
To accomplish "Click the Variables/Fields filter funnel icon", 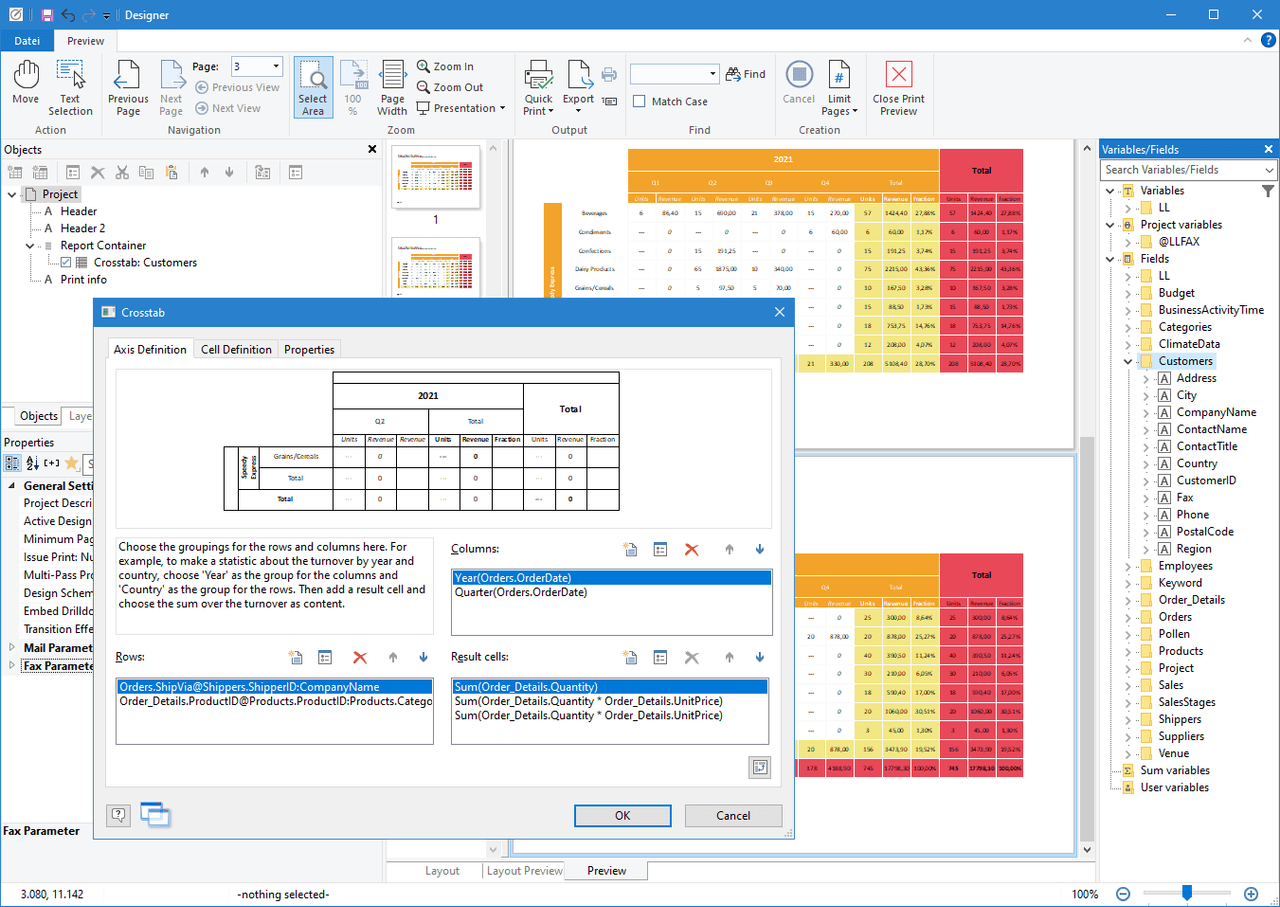I will [1268, 190].
